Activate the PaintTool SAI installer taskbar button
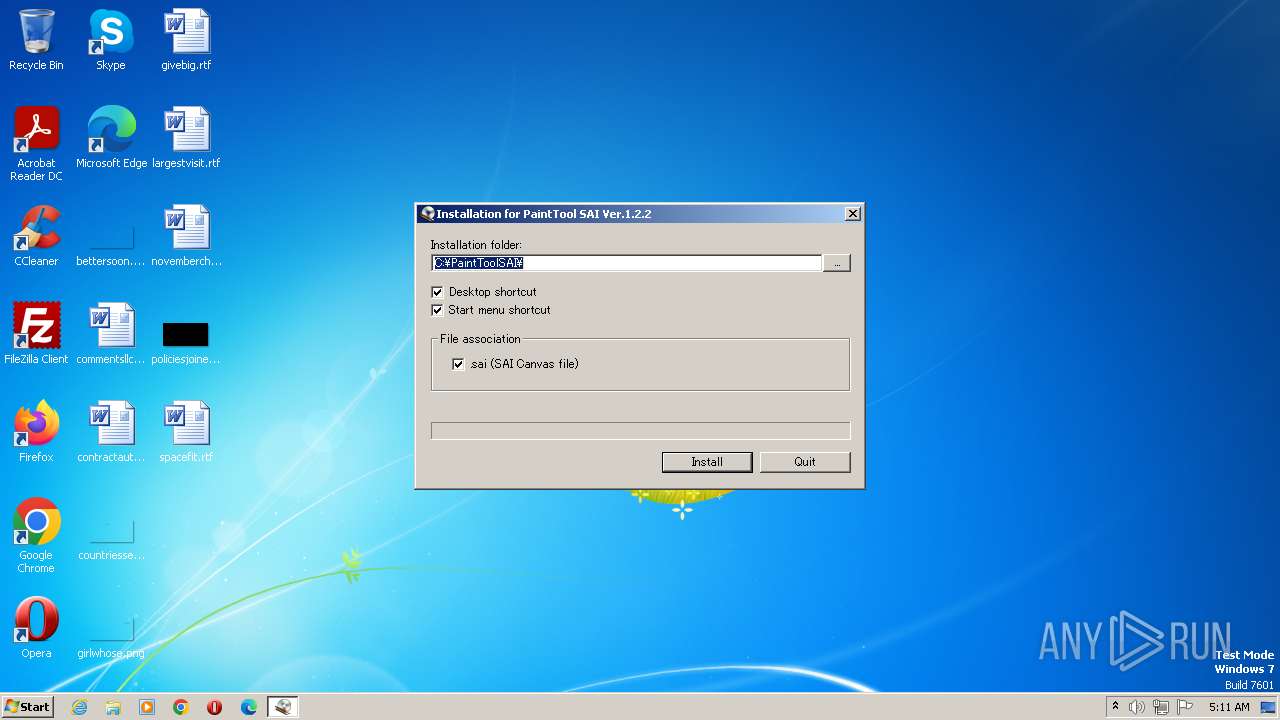Screen dimensions: 1280x720 pos(283,707)
